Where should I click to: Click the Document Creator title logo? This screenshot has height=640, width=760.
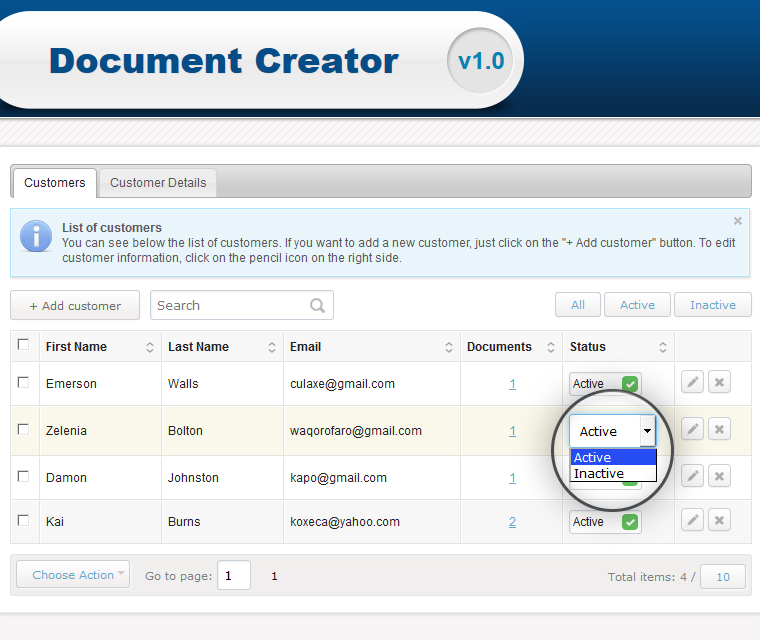[x=224, y=61]
